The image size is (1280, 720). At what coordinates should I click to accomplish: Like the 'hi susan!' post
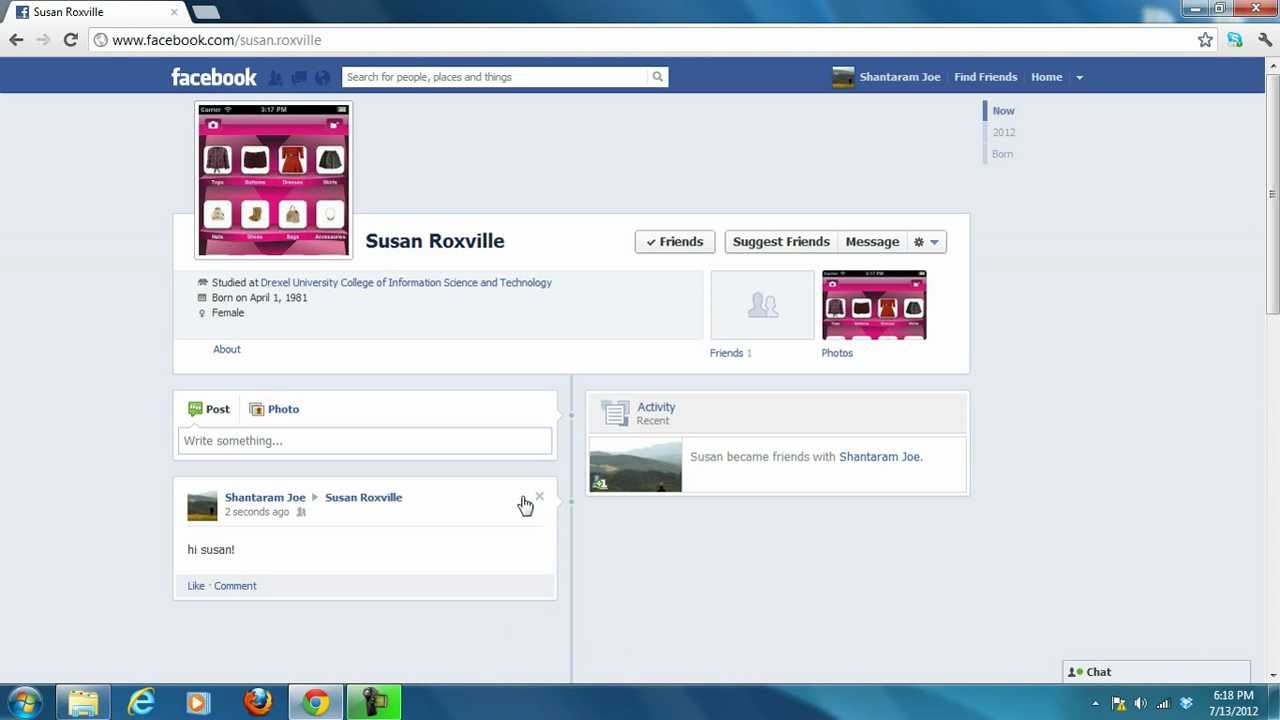pyautogui.click(x=195, y=586)
